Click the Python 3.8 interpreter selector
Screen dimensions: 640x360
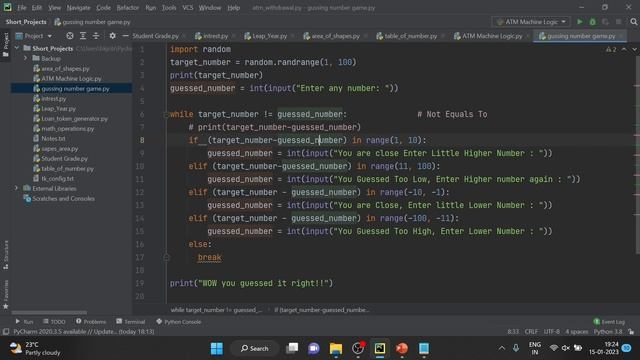(608, 331)
